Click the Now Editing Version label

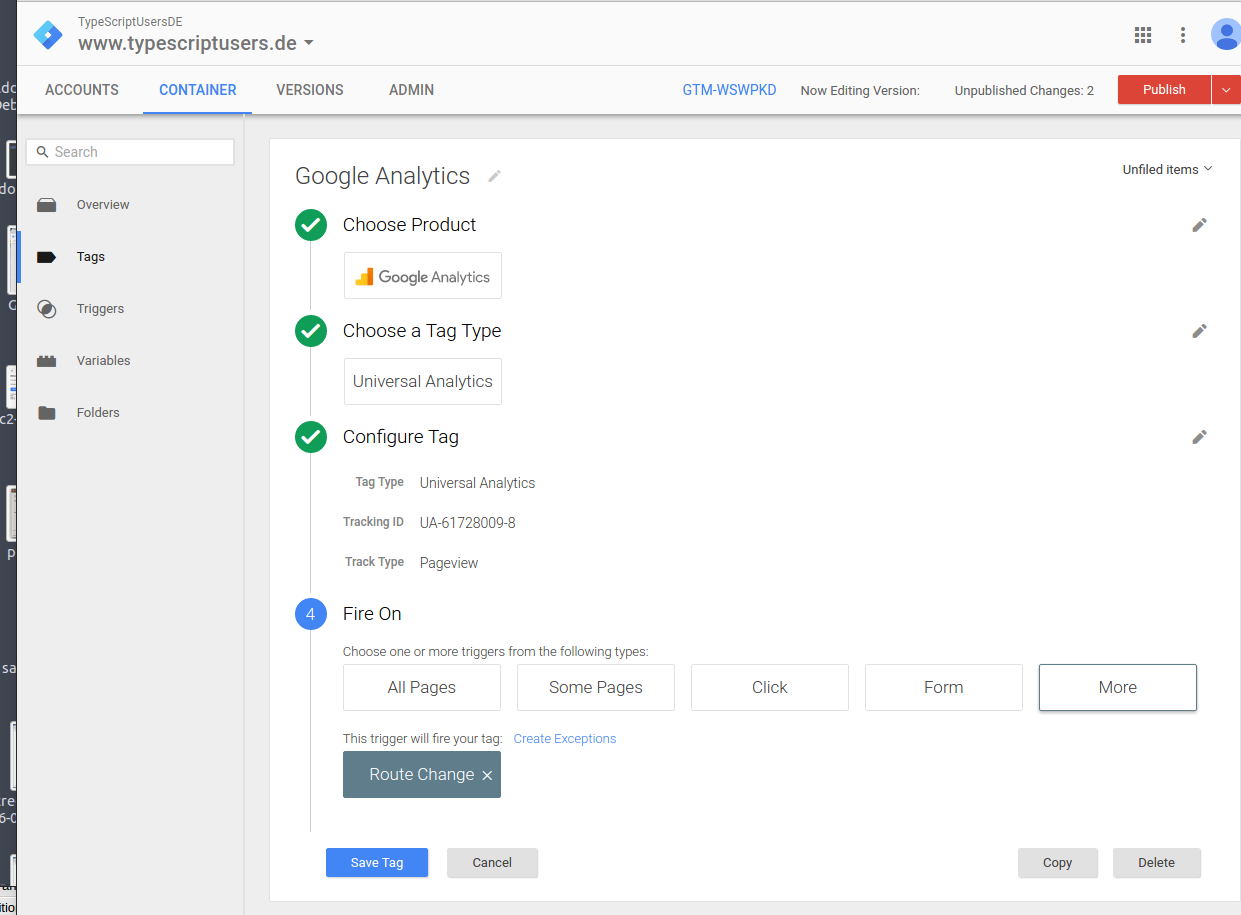coord(860,91)
